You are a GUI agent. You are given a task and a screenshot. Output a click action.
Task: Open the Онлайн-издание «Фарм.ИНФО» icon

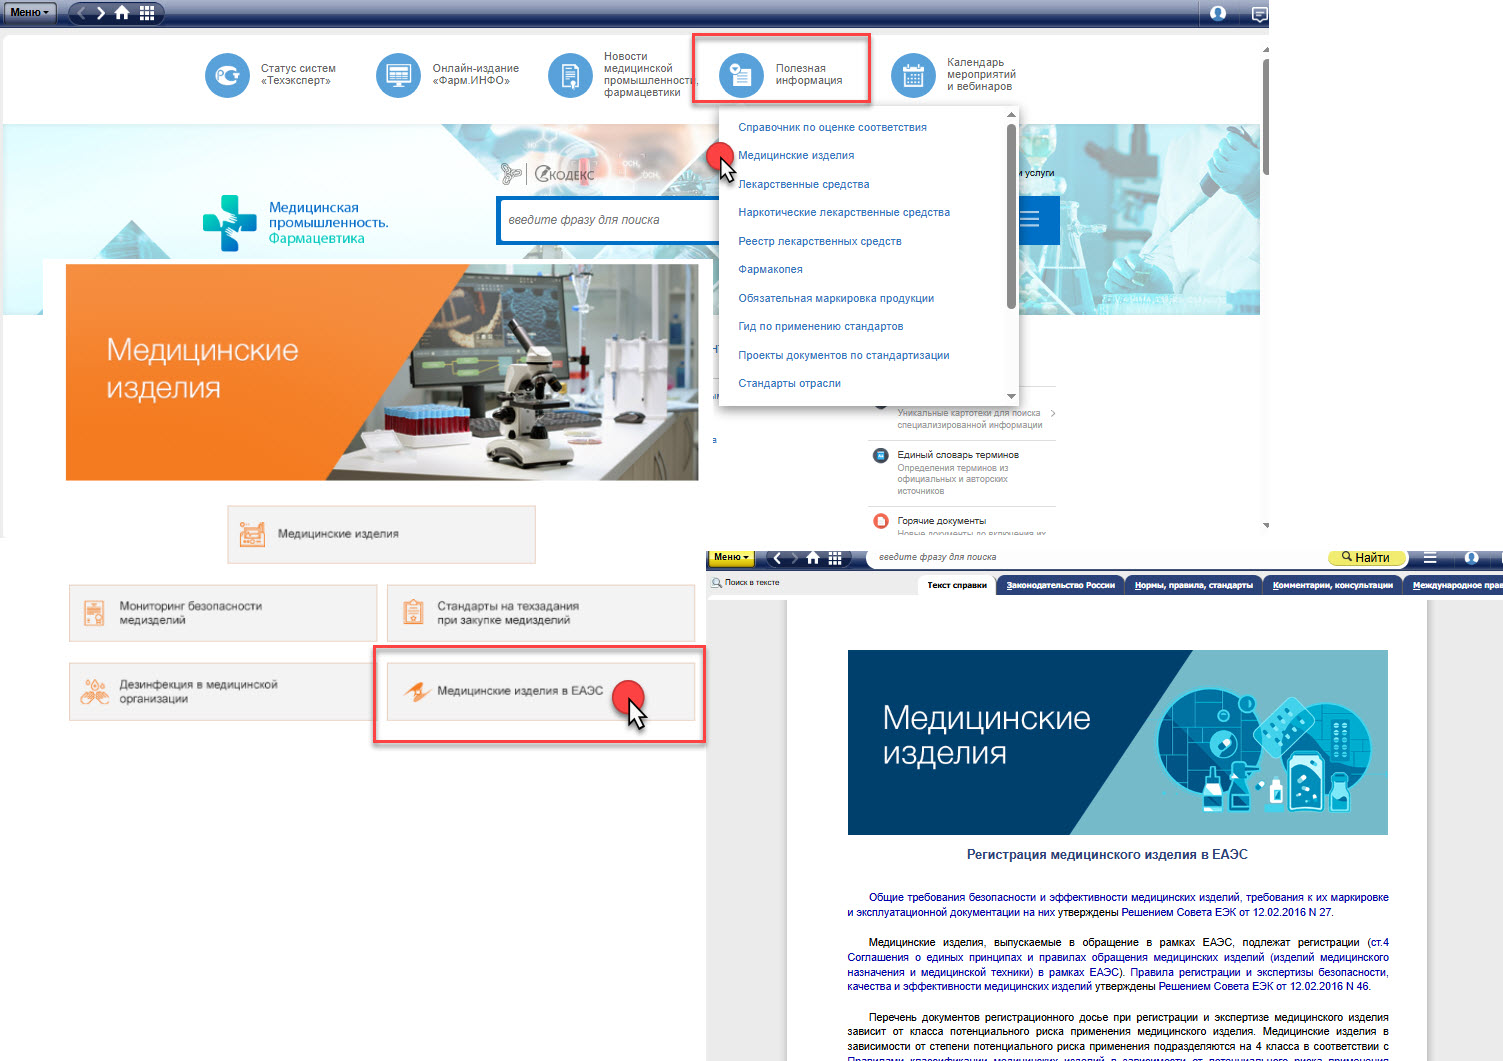pos(398,75)
